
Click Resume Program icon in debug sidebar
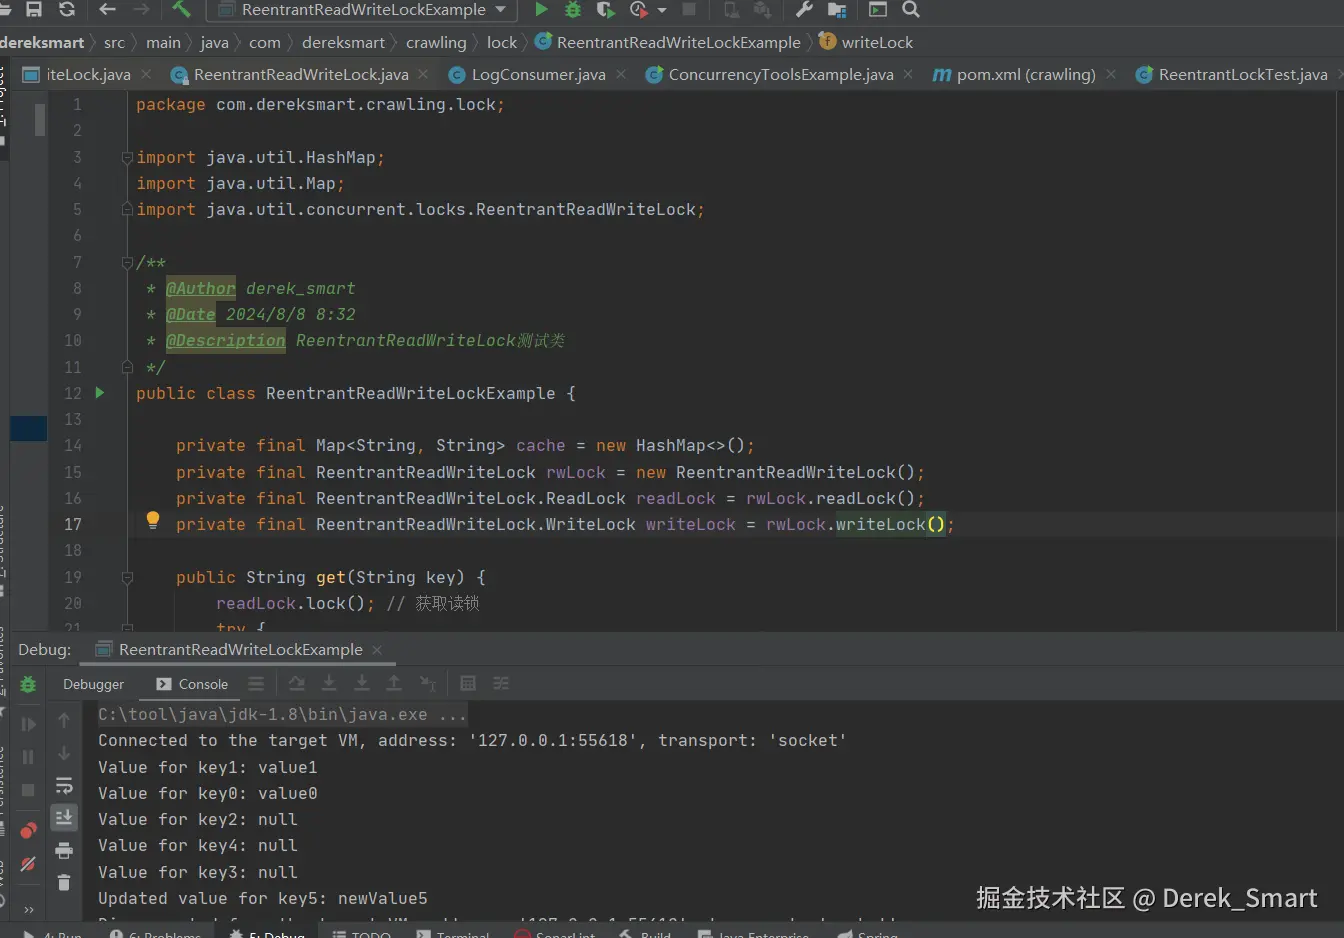28,724
